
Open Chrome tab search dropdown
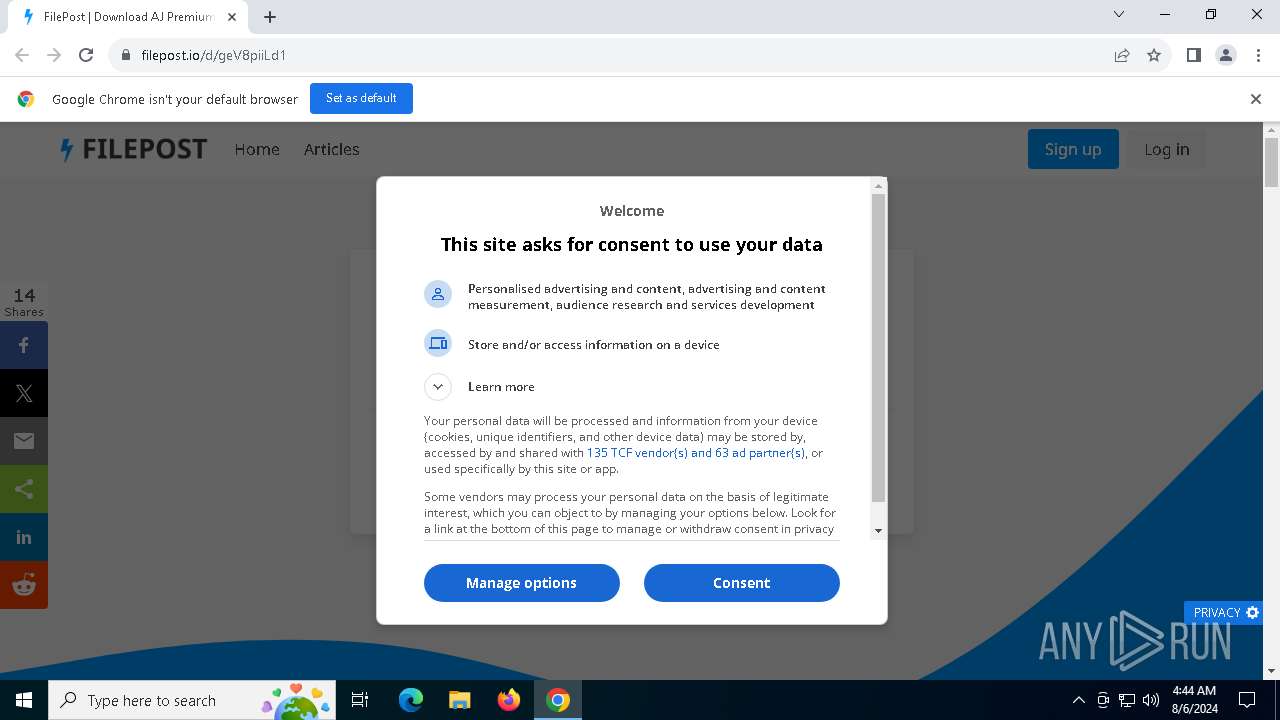pos(1119,15)
